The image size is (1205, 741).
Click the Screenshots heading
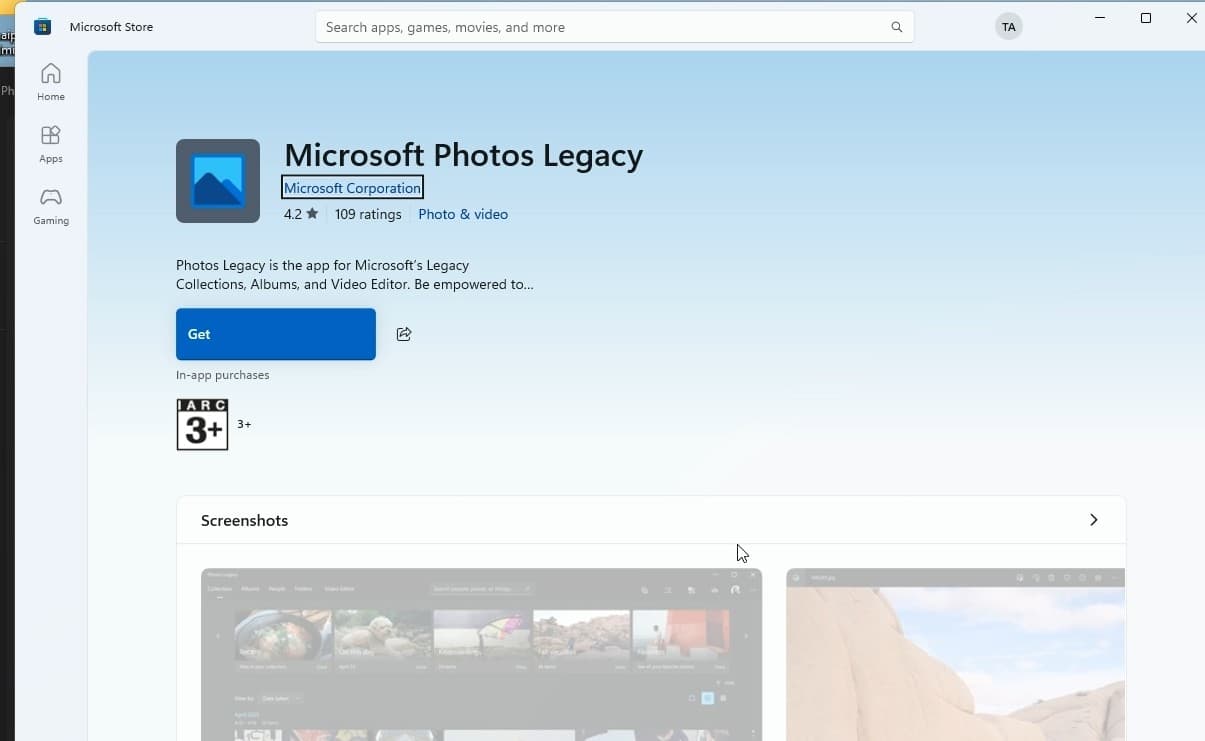point(244,520)
